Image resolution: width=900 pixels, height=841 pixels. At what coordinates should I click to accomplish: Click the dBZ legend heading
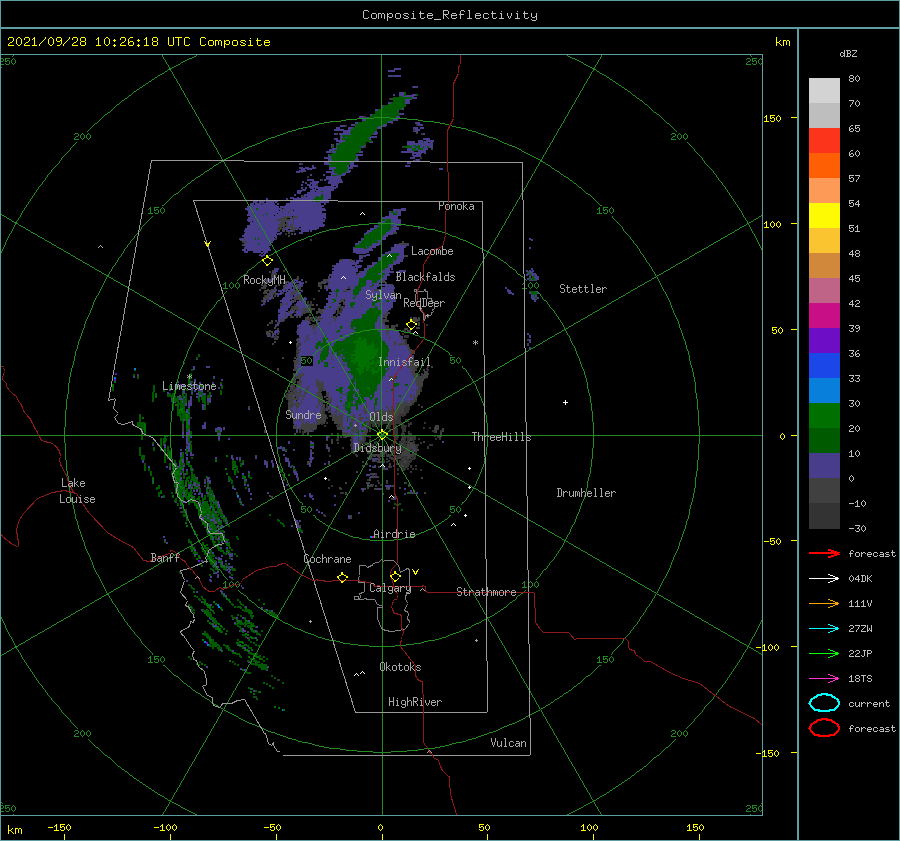click(x=848, y=53)
